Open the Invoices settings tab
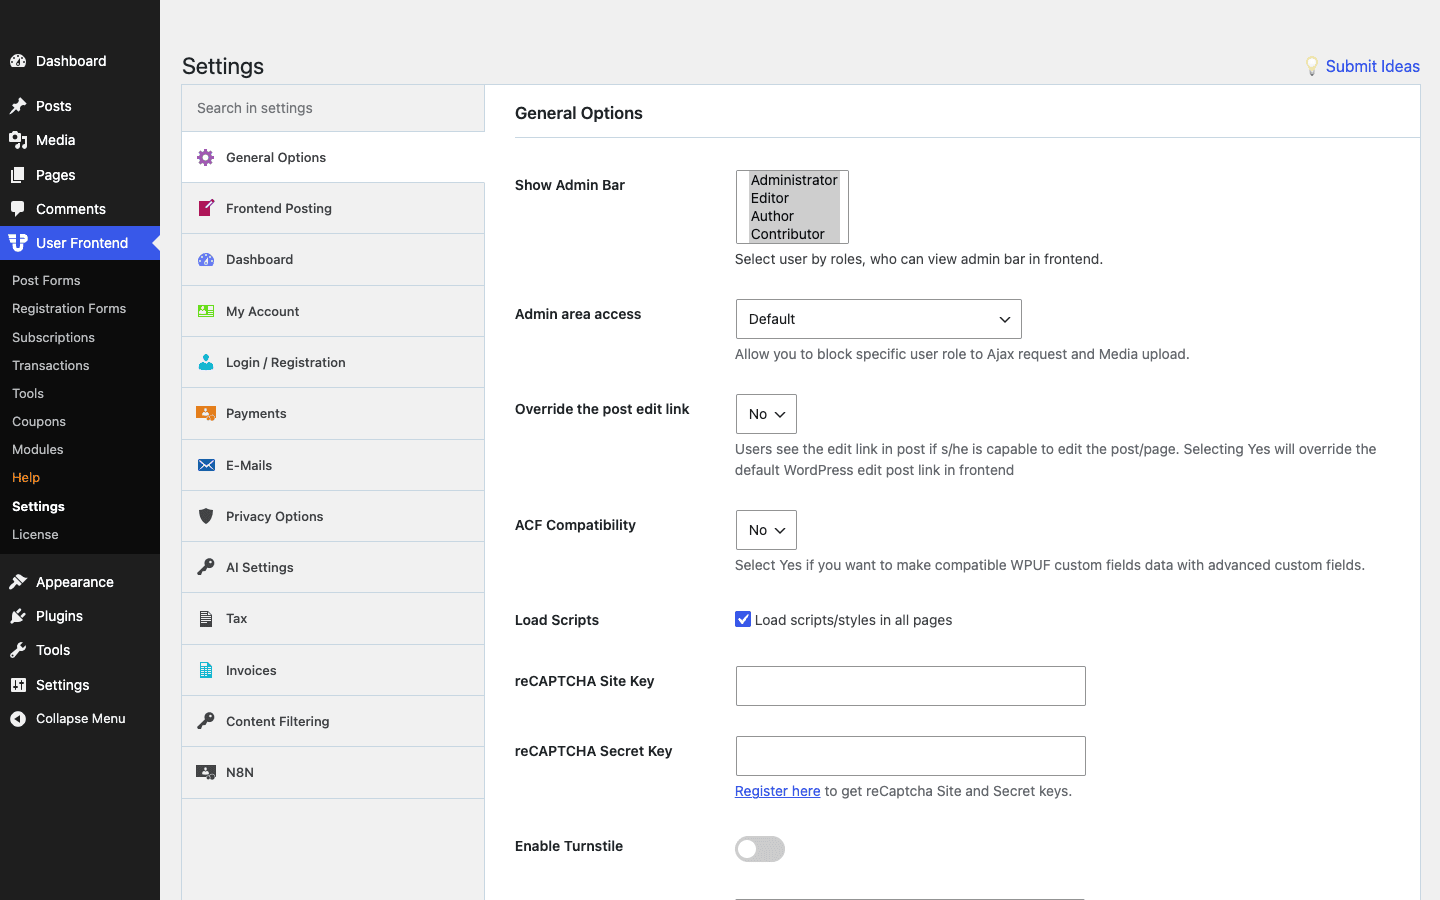1440x900 pixels. 333,670
